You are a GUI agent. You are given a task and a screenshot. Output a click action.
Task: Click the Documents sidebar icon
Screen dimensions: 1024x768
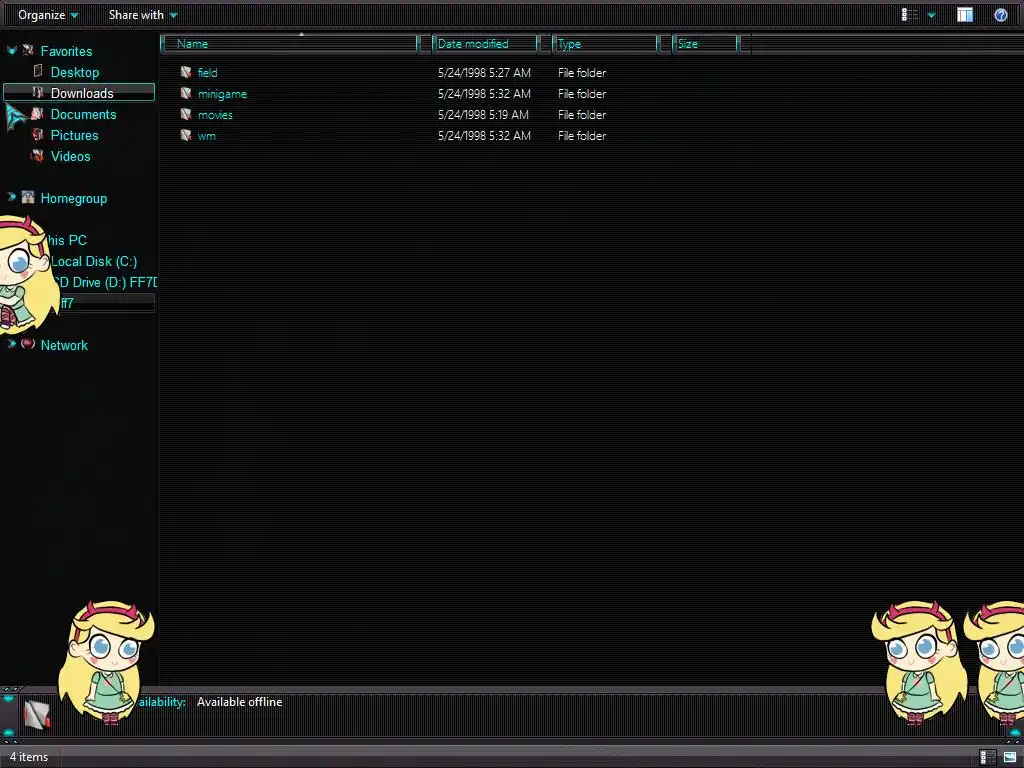pos(37,114)
